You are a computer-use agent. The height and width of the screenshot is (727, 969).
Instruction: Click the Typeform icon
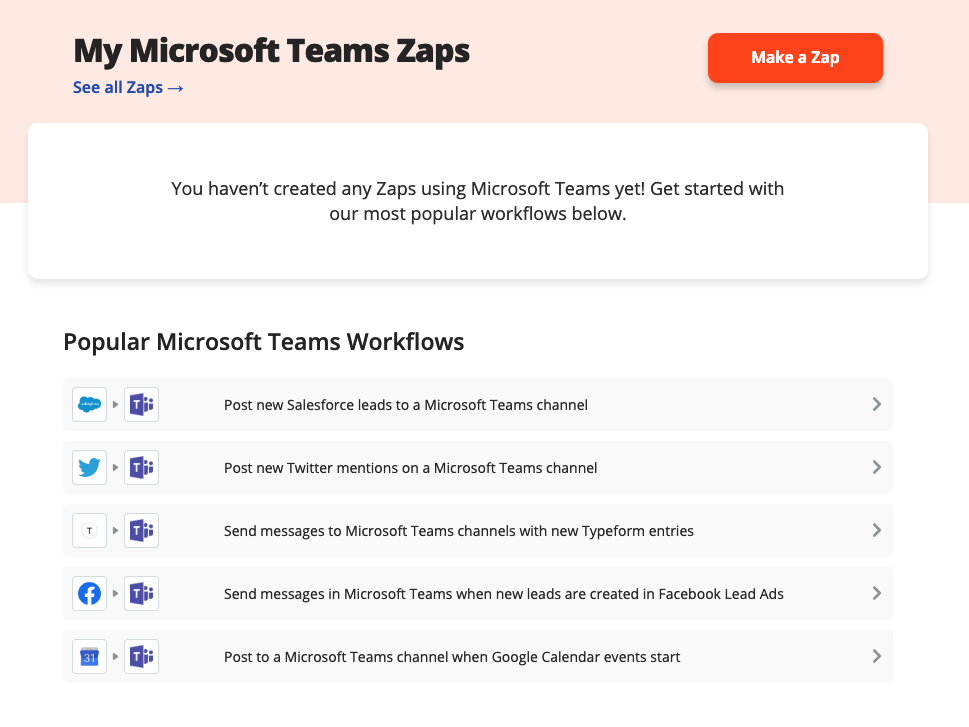[90, 530]
